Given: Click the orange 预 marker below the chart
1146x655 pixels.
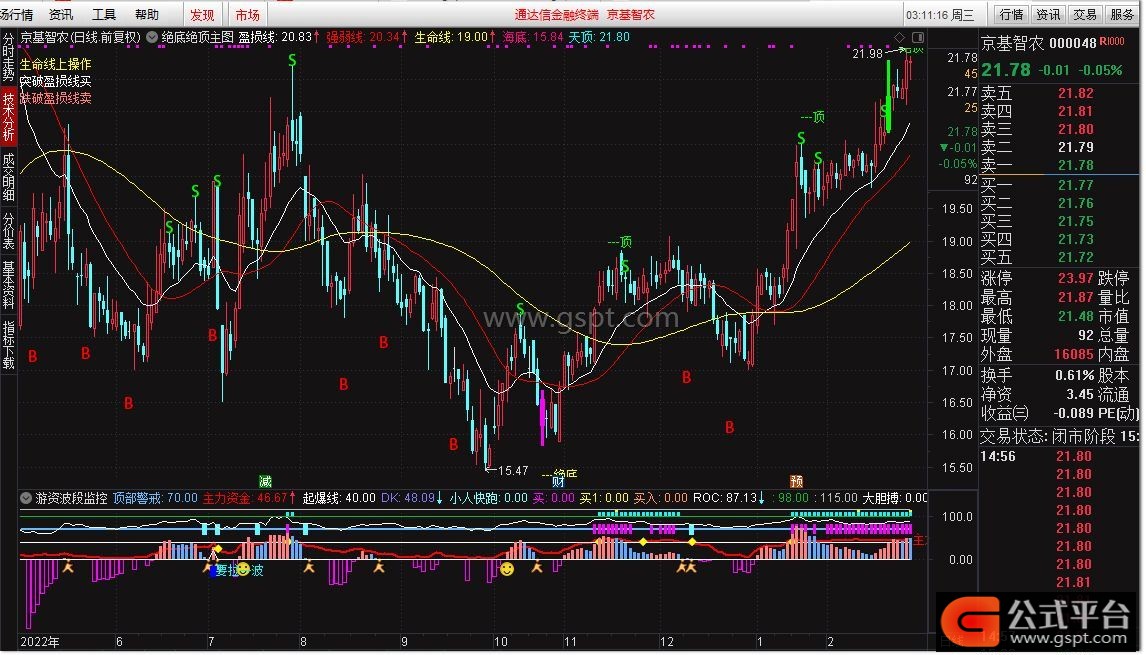Looking at the screenshot, I should click(x=797, y=481).
